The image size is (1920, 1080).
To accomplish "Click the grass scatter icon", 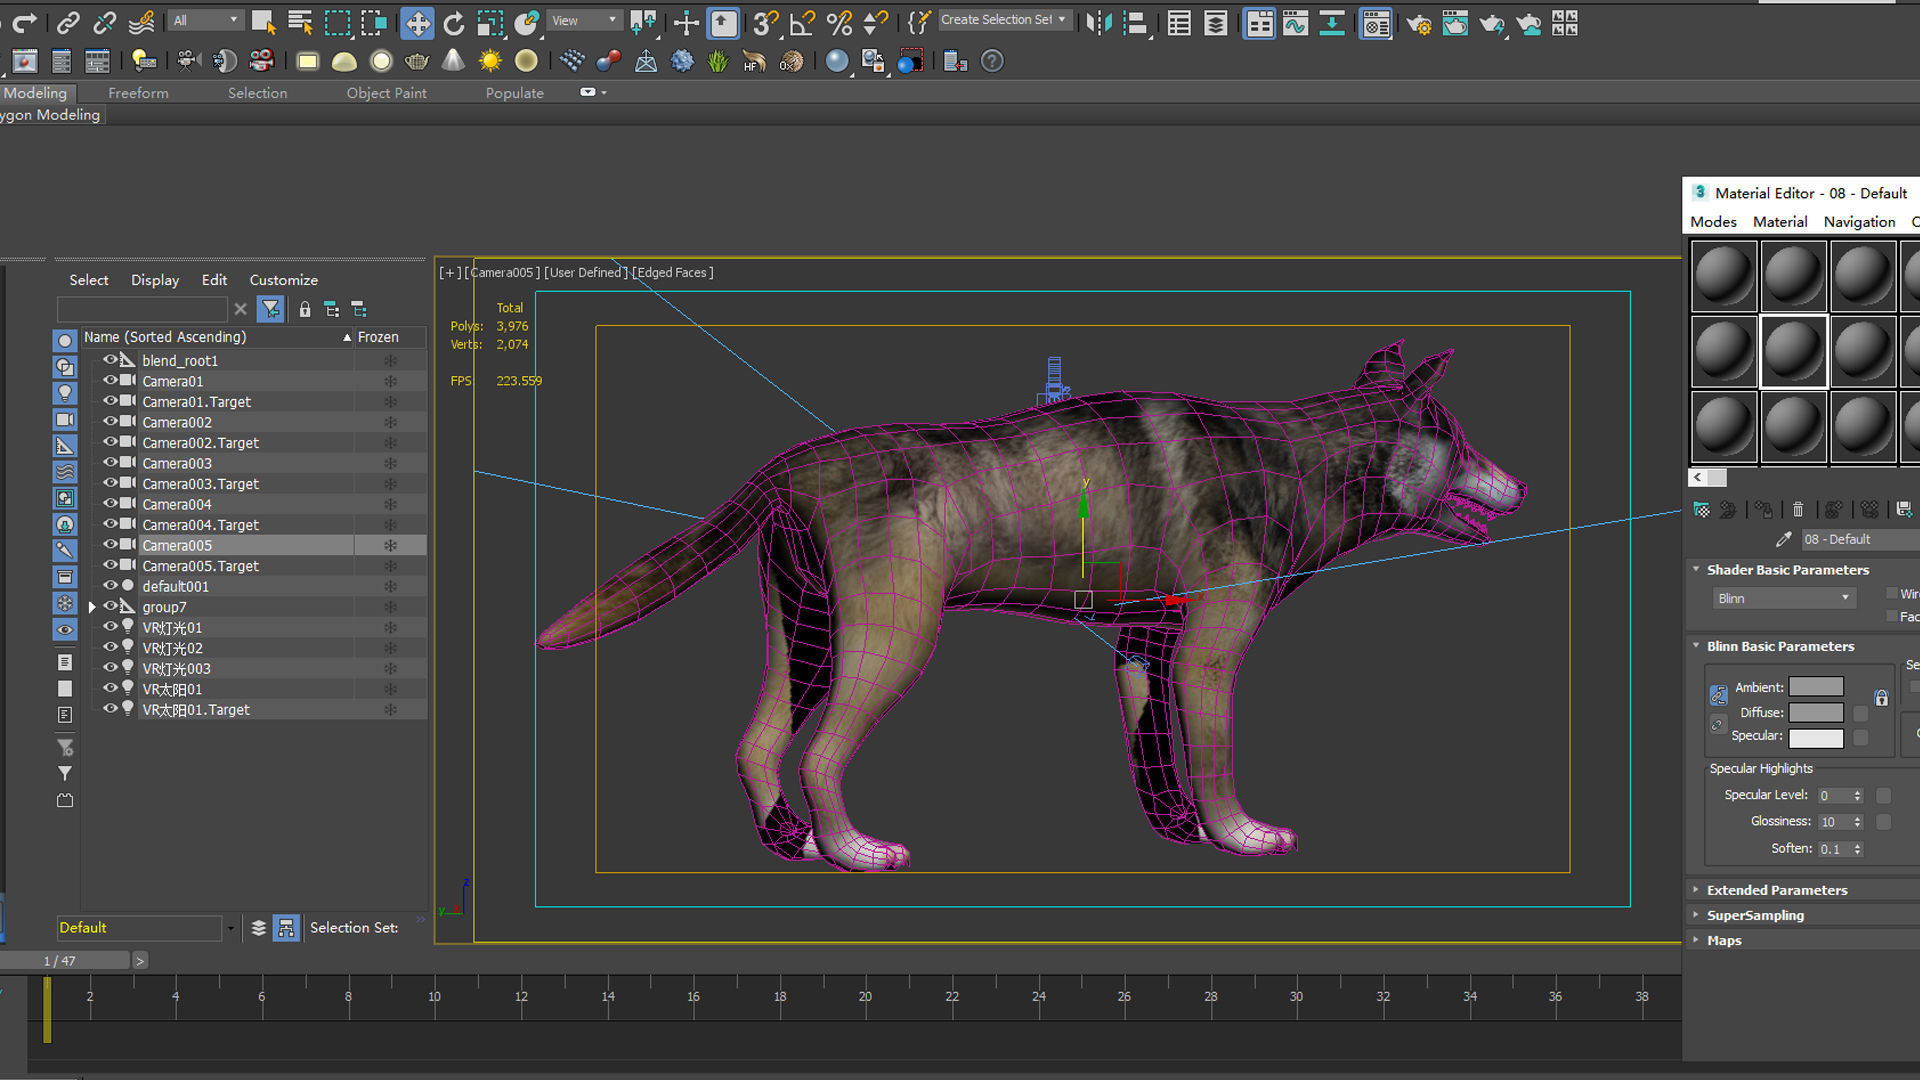I will 718,62.
